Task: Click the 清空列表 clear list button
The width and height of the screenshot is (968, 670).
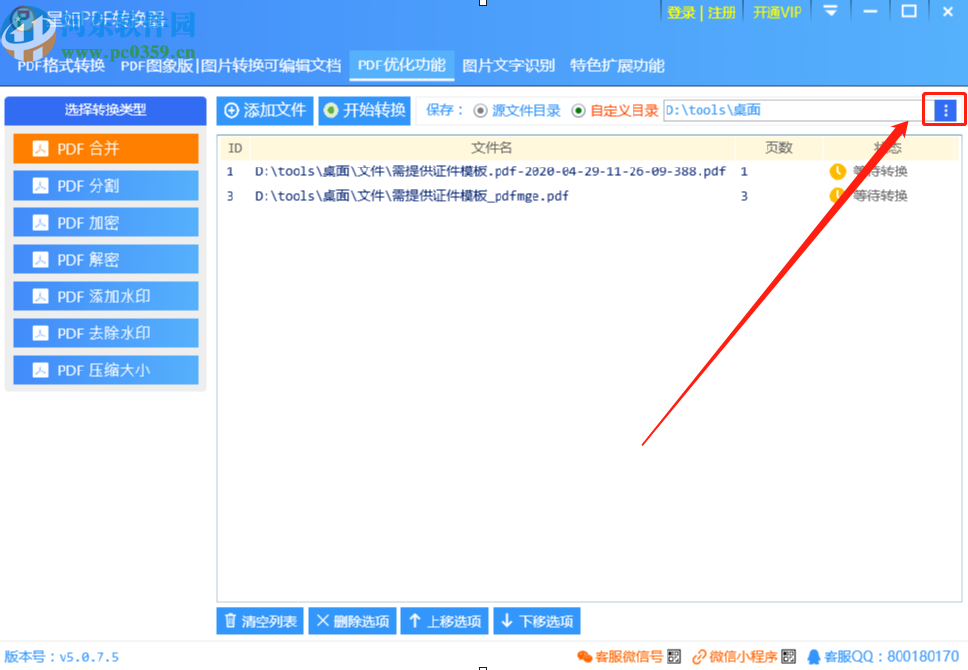Action: pos(259,620)
